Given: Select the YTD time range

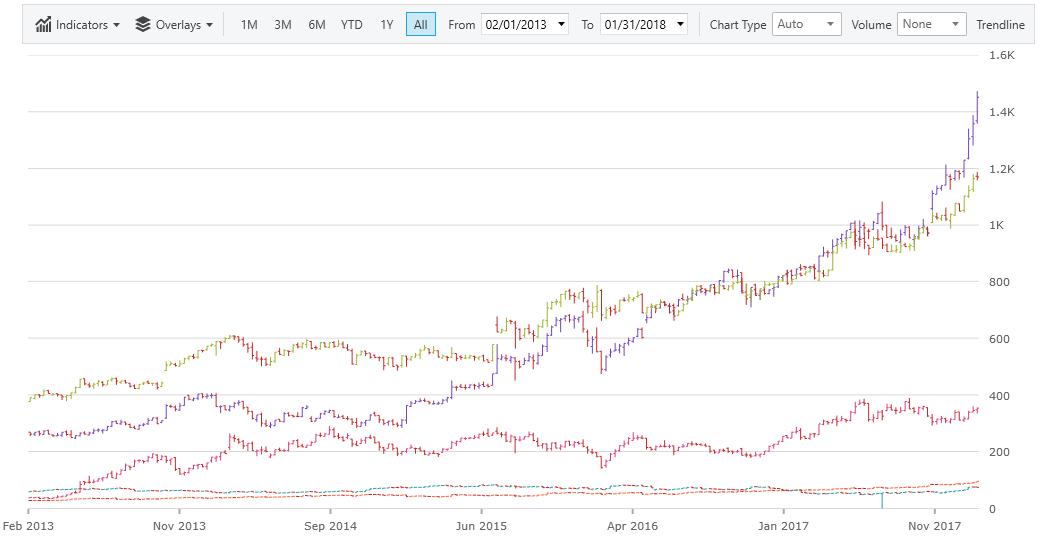Looking at the screenshot, I should coord(351,25).
